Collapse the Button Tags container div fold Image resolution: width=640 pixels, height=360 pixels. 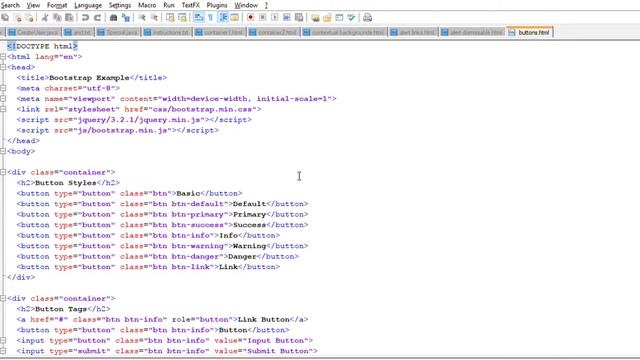pos(3,298)
